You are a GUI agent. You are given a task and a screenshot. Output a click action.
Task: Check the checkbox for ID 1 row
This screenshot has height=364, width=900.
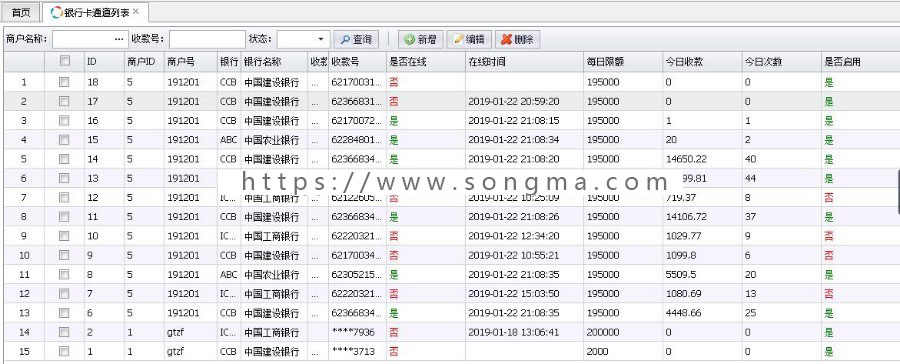tap(64, 351)
